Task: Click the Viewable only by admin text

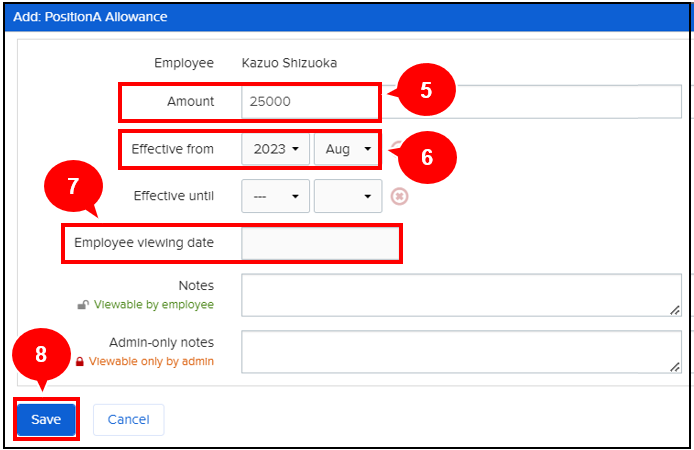Action: coord(151,361)
